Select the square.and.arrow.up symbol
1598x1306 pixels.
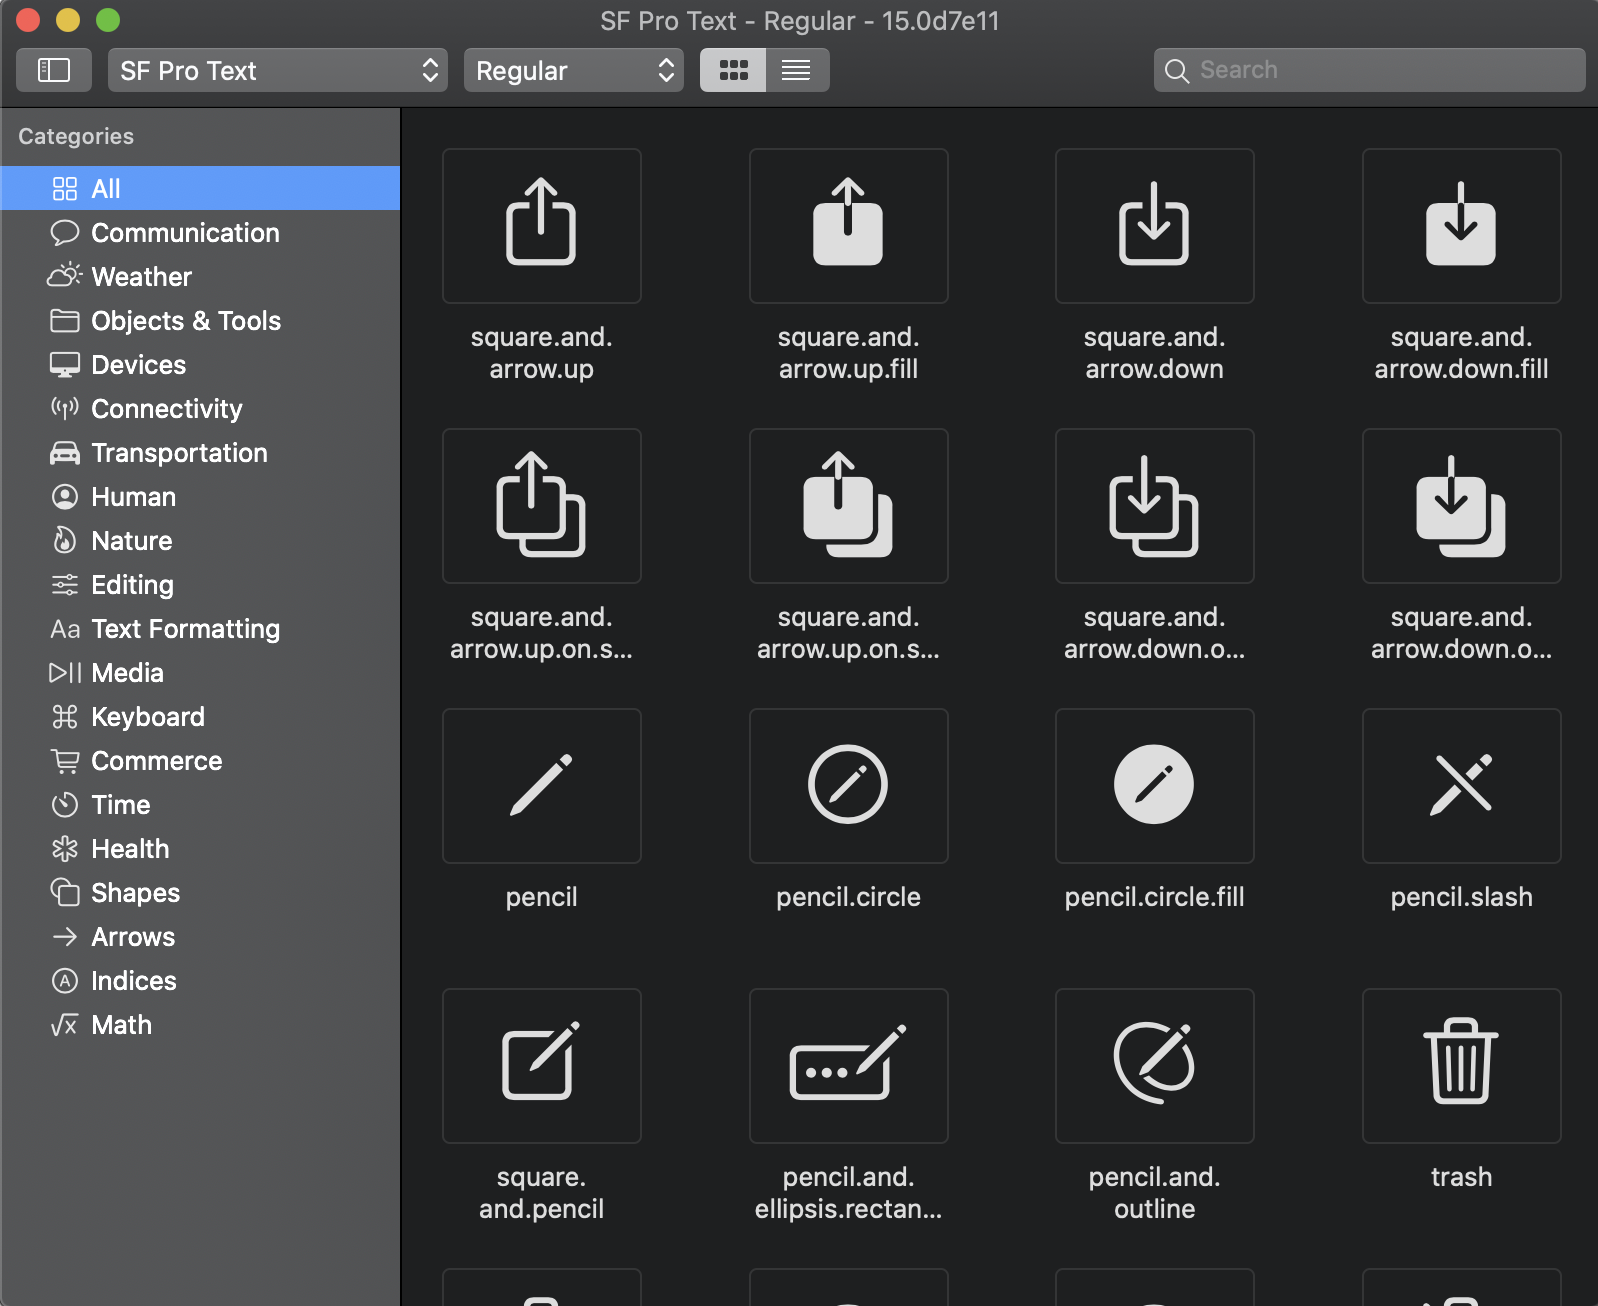tap(541, 226)
